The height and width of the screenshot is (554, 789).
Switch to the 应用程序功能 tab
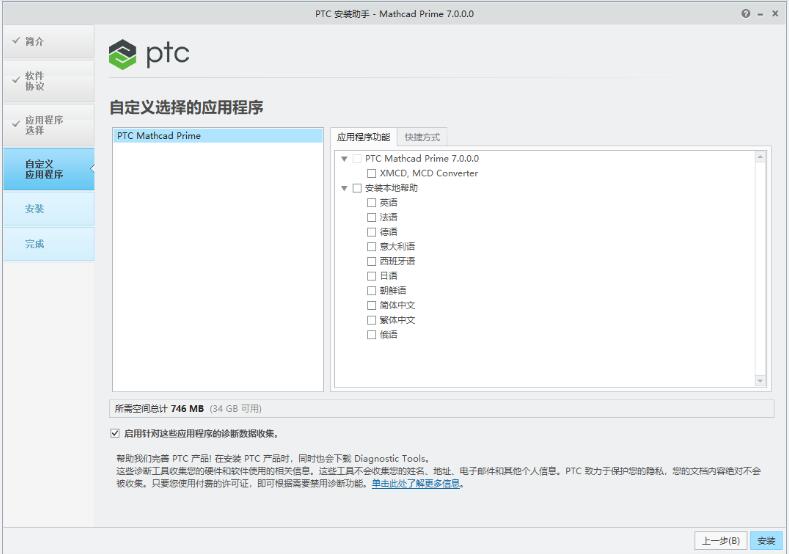(x=363, y=137)
